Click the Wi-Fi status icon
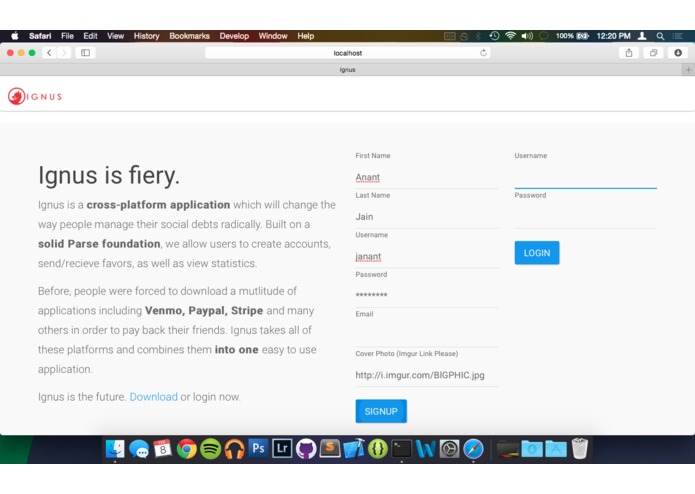 pos(511,36)
